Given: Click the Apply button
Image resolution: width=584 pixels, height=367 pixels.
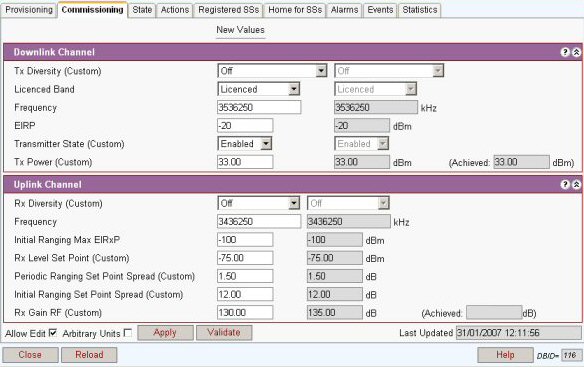Looking at the screenshot, I should pos(165,333).
